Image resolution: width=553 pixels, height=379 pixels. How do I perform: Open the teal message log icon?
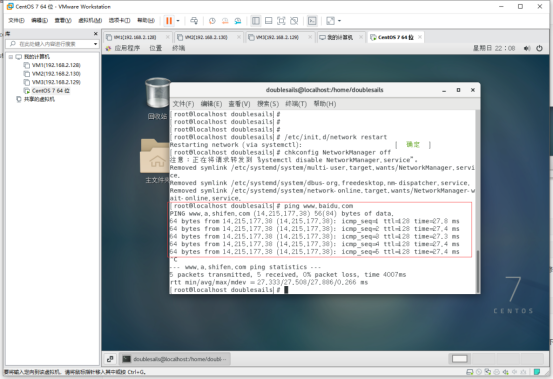click(537, 372)
